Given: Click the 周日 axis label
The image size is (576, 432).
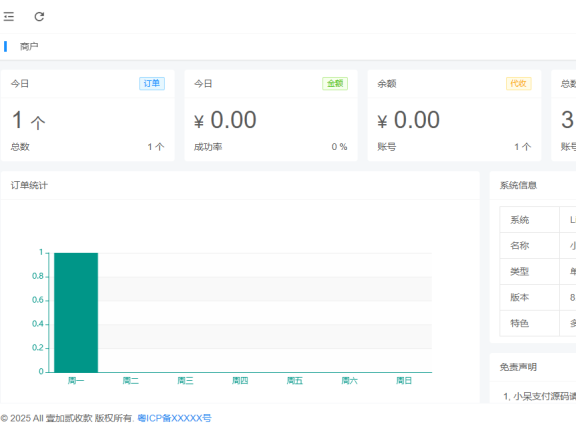Looking at the screenshot, I should (x=404, y=381).
